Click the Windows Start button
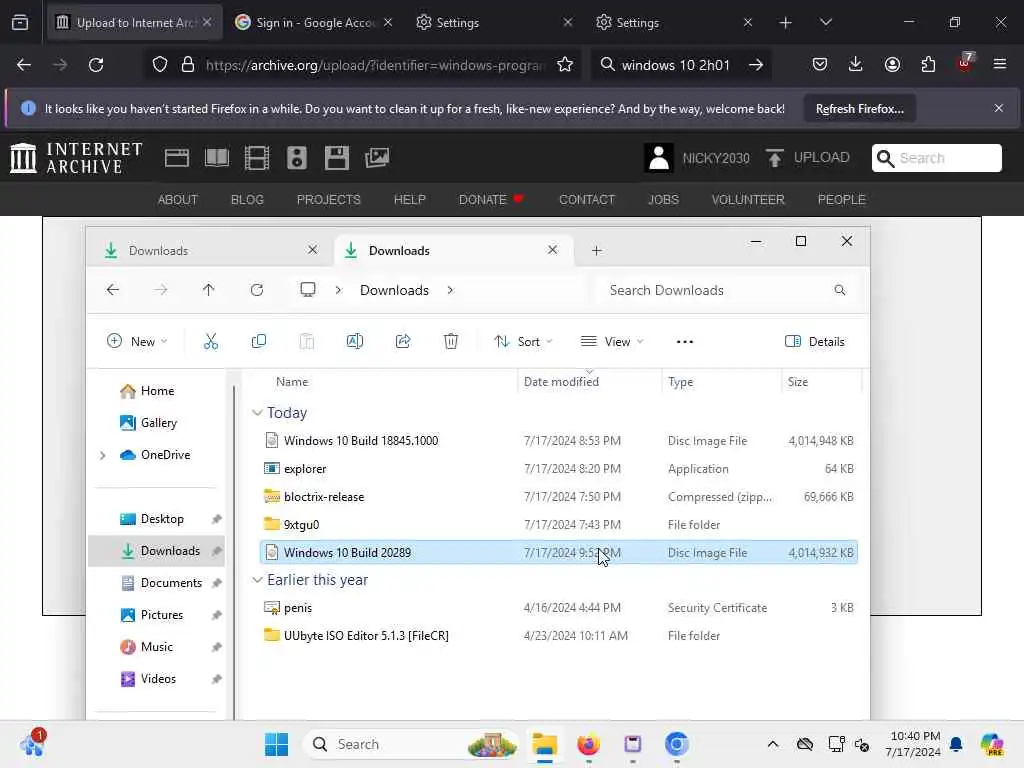This screenshot has width=1024, height=768. tap(276, 744)
